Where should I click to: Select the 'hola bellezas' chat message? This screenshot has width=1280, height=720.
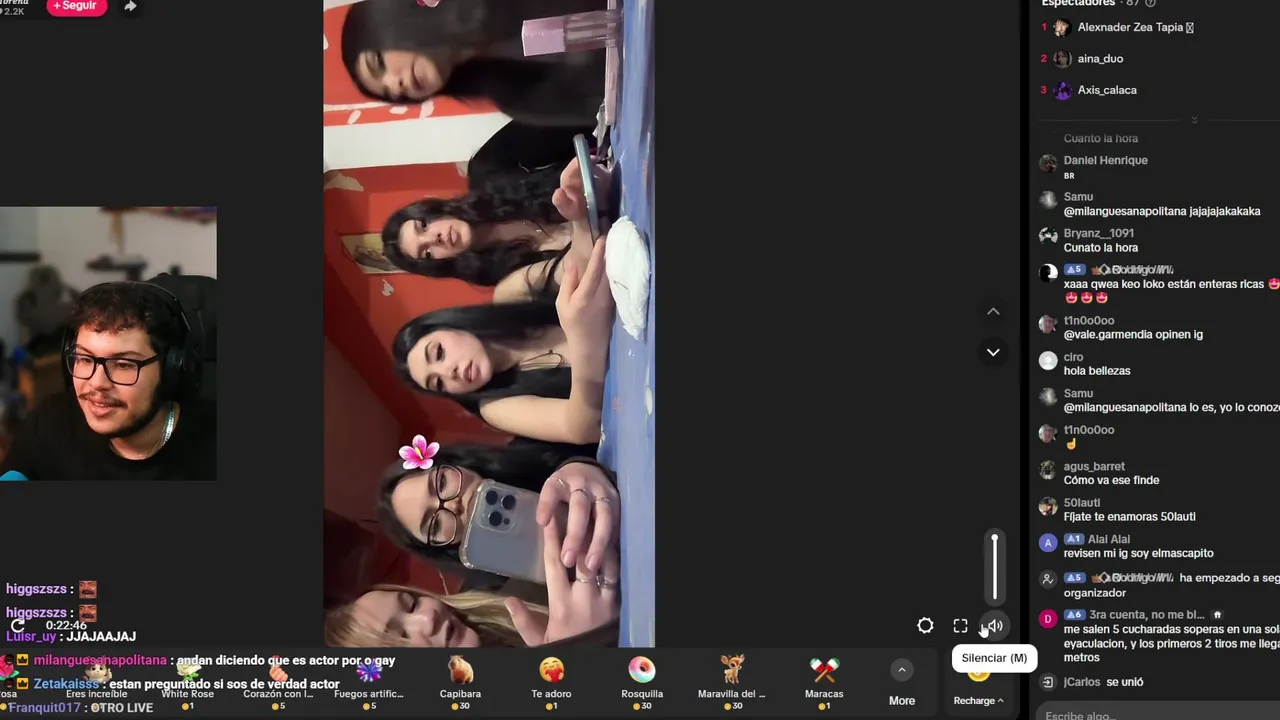coord(1097,371)
